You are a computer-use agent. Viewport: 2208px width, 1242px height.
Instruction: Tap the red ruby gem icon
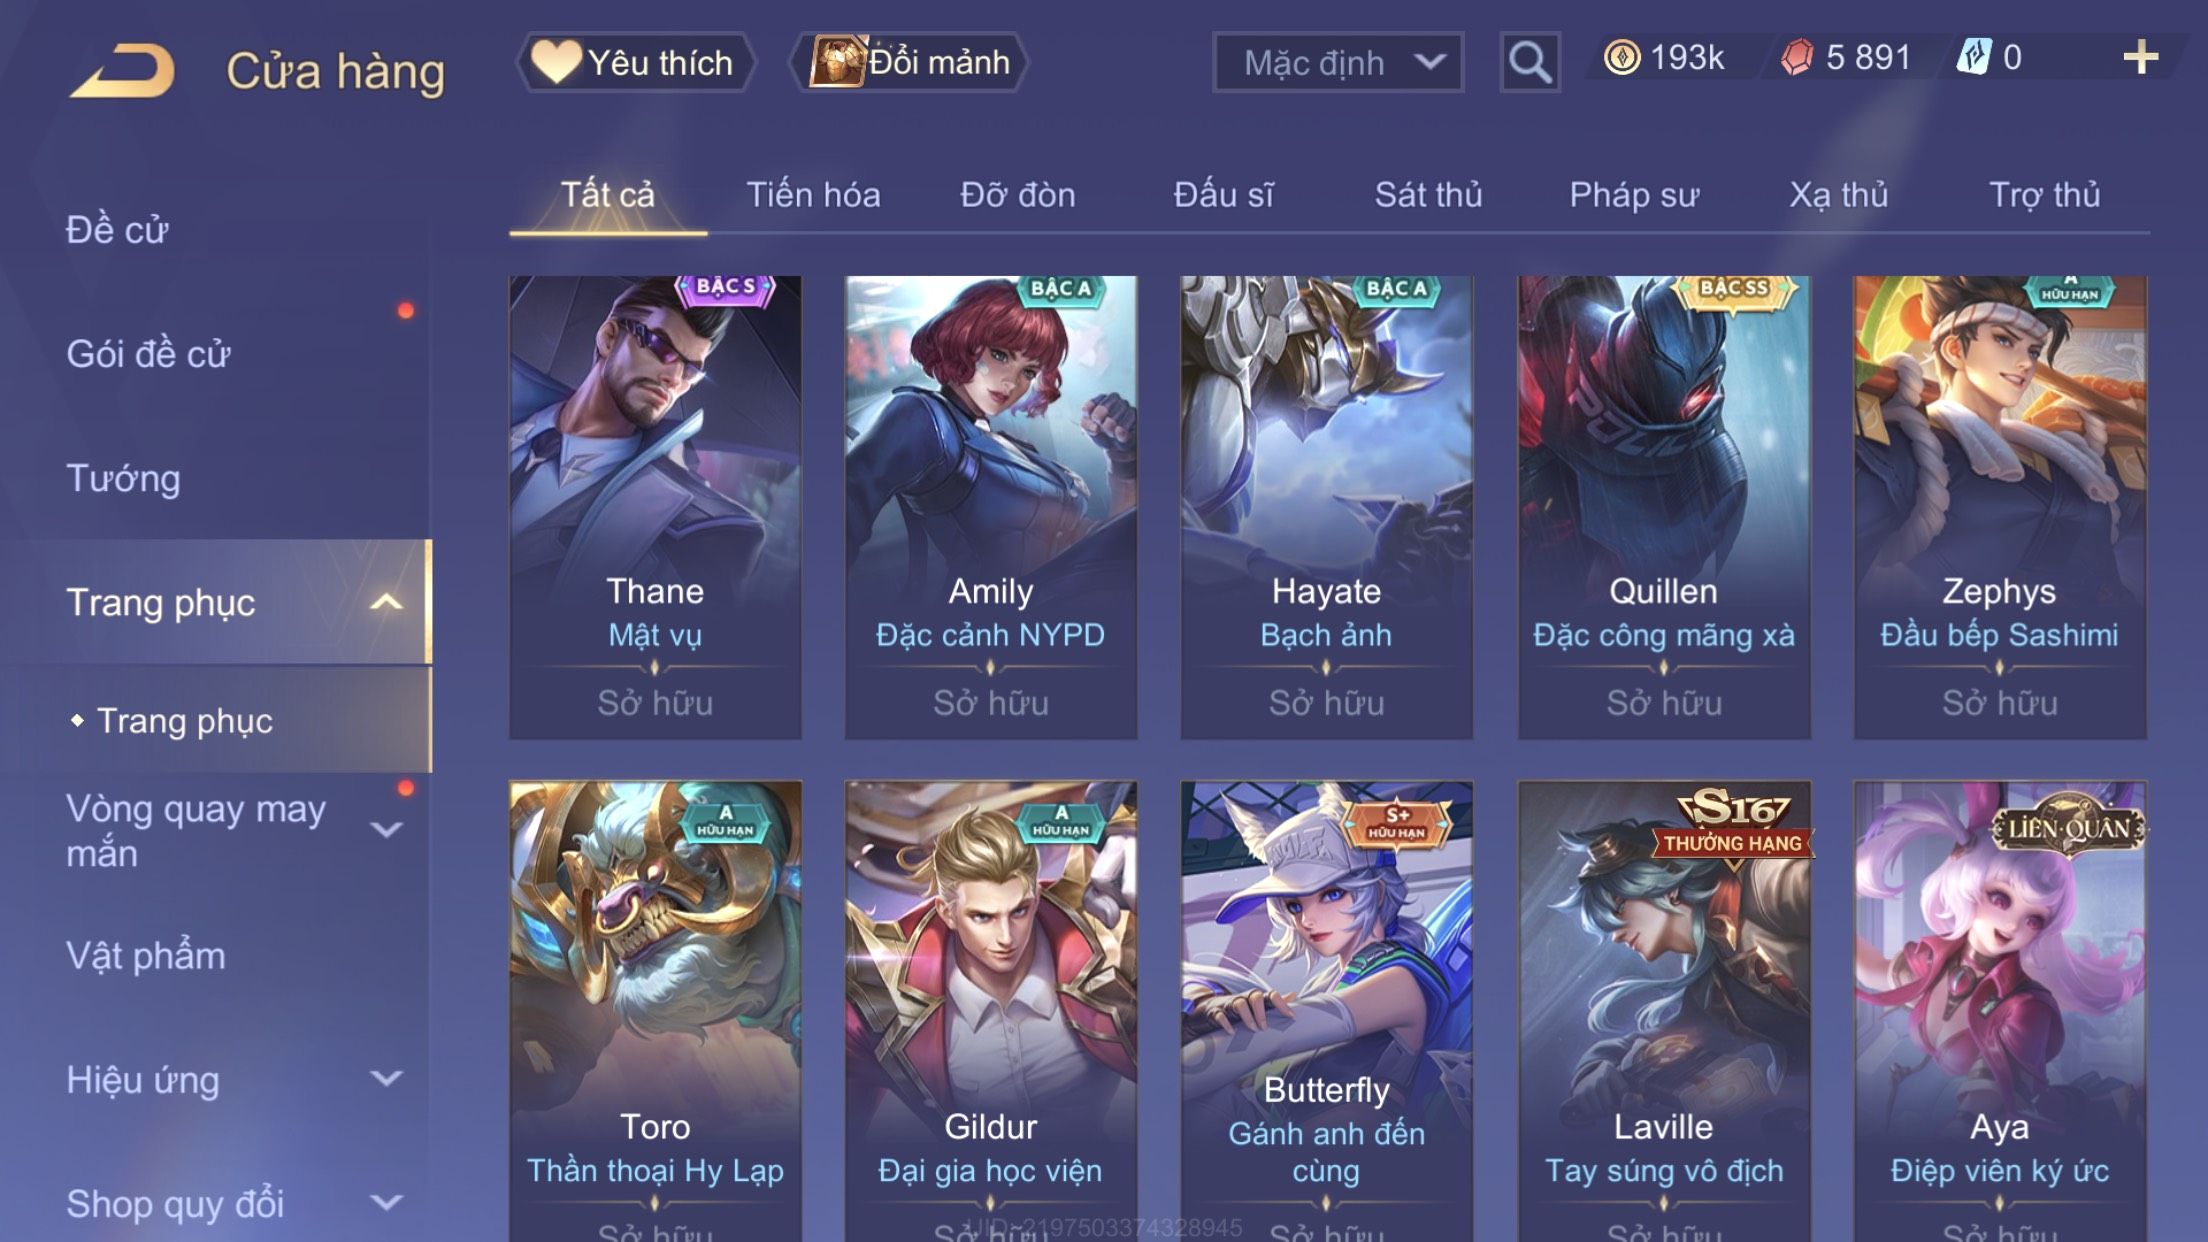(1797, 58)
